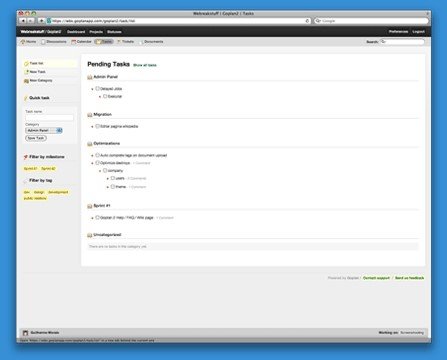Go to the Home tab
This screenshot has width=447, height=360.
[x=28, y=42]
